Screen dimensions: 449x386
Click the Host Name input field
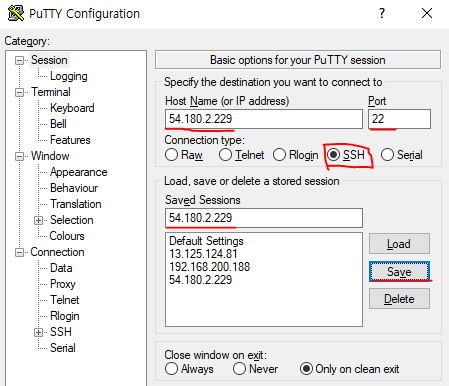click(264, 119)
